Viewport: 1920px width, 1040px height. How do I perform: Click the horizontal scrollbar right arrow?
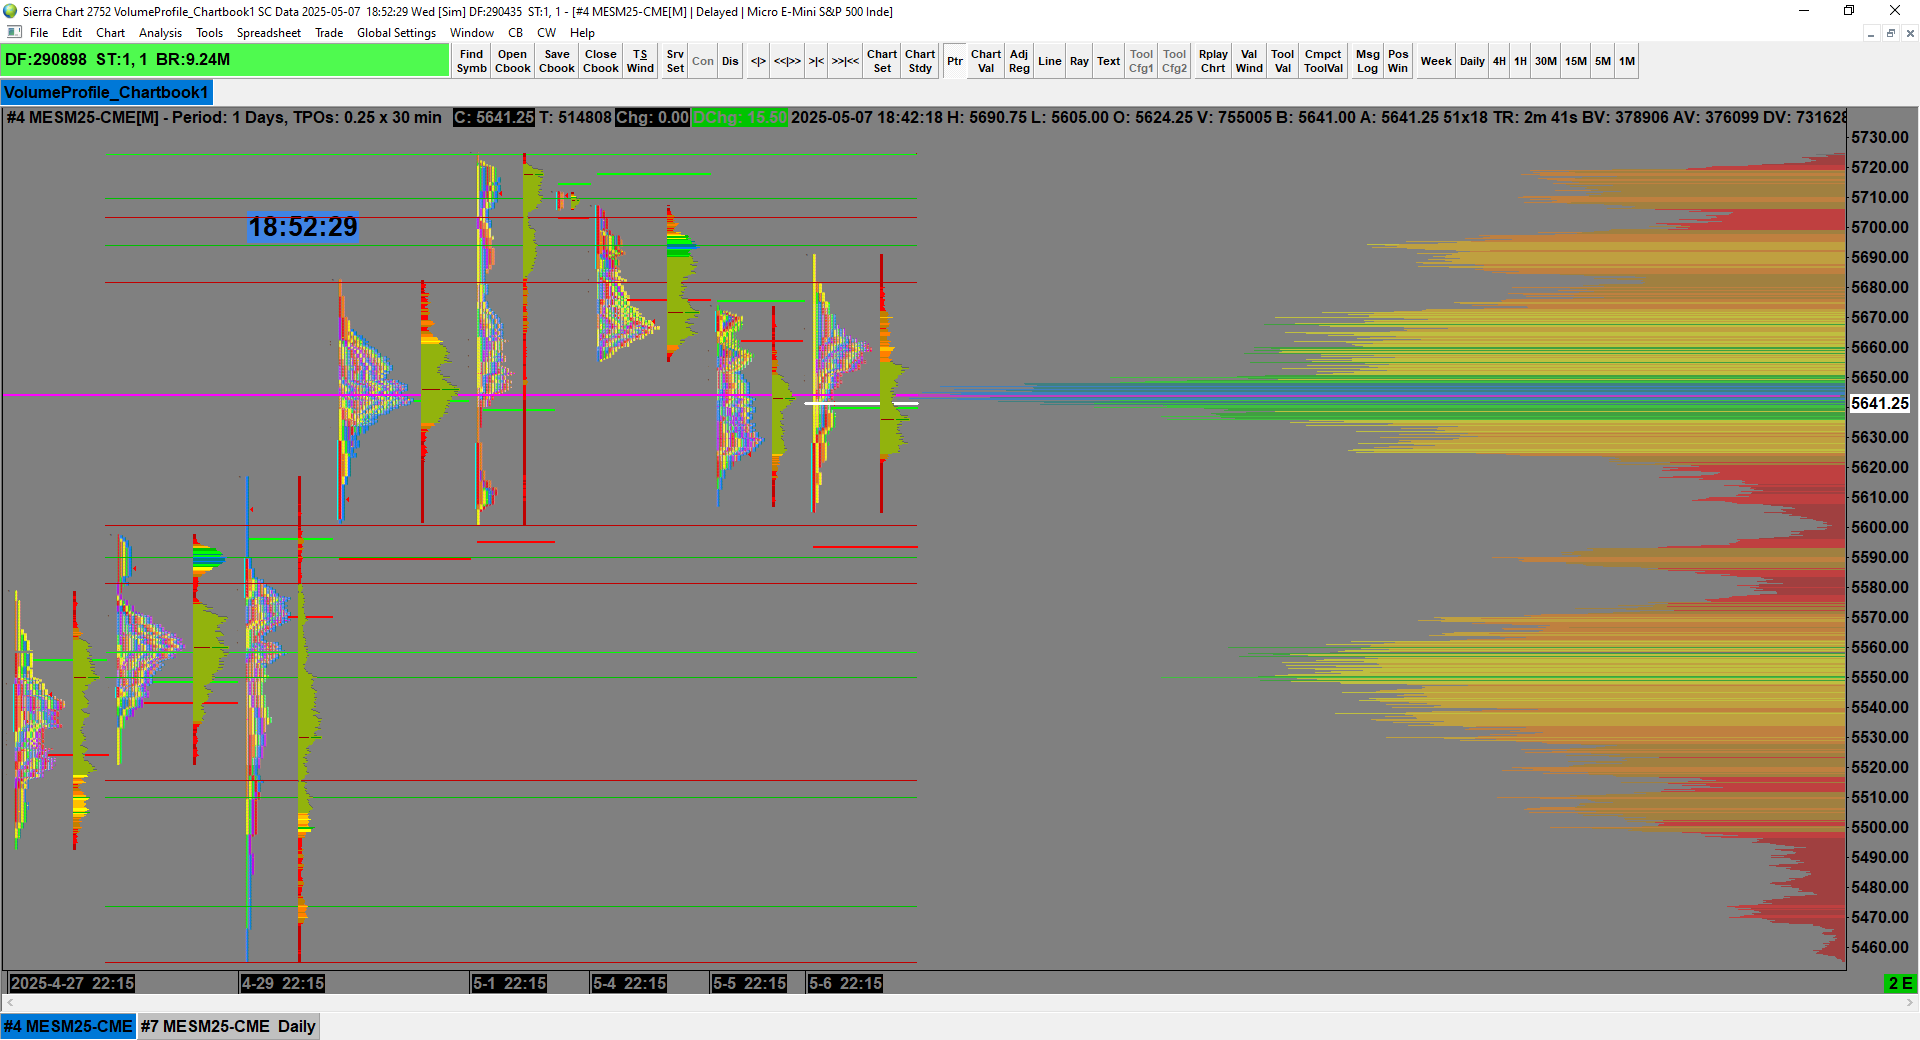[1910, 1002]
